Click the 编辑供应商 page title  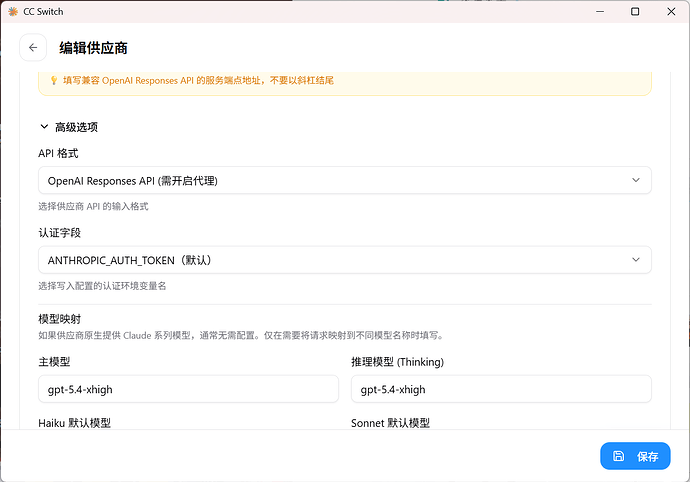coord(93,48)
